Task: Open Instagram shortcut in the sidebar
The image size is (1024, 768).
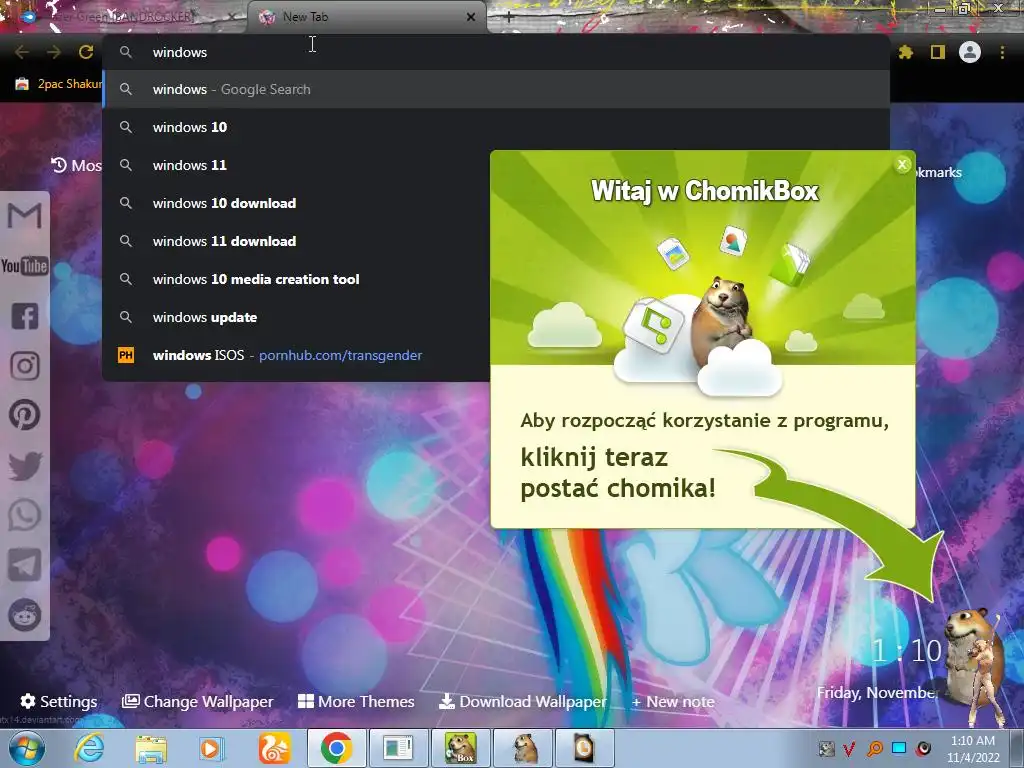Action: [25, 366]
